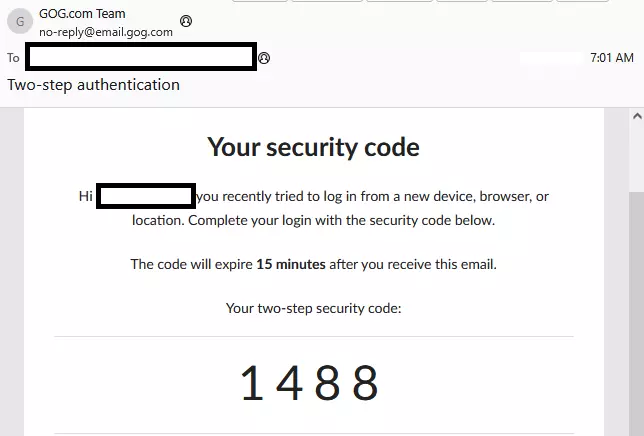Click the Your two-step security code label

point(313,308)
